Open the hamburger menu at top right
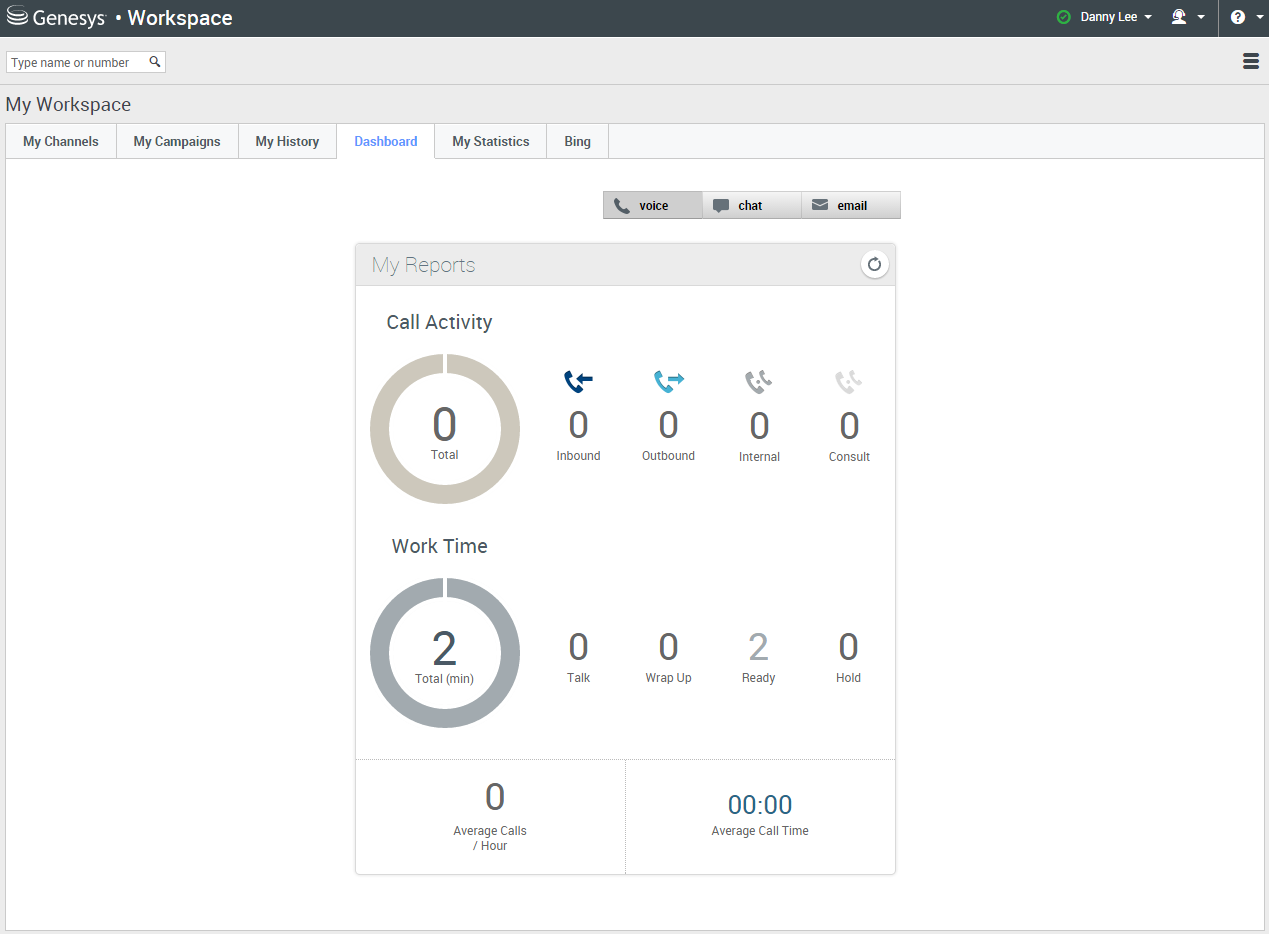 pyautogui.click(x=1250, y=61)
